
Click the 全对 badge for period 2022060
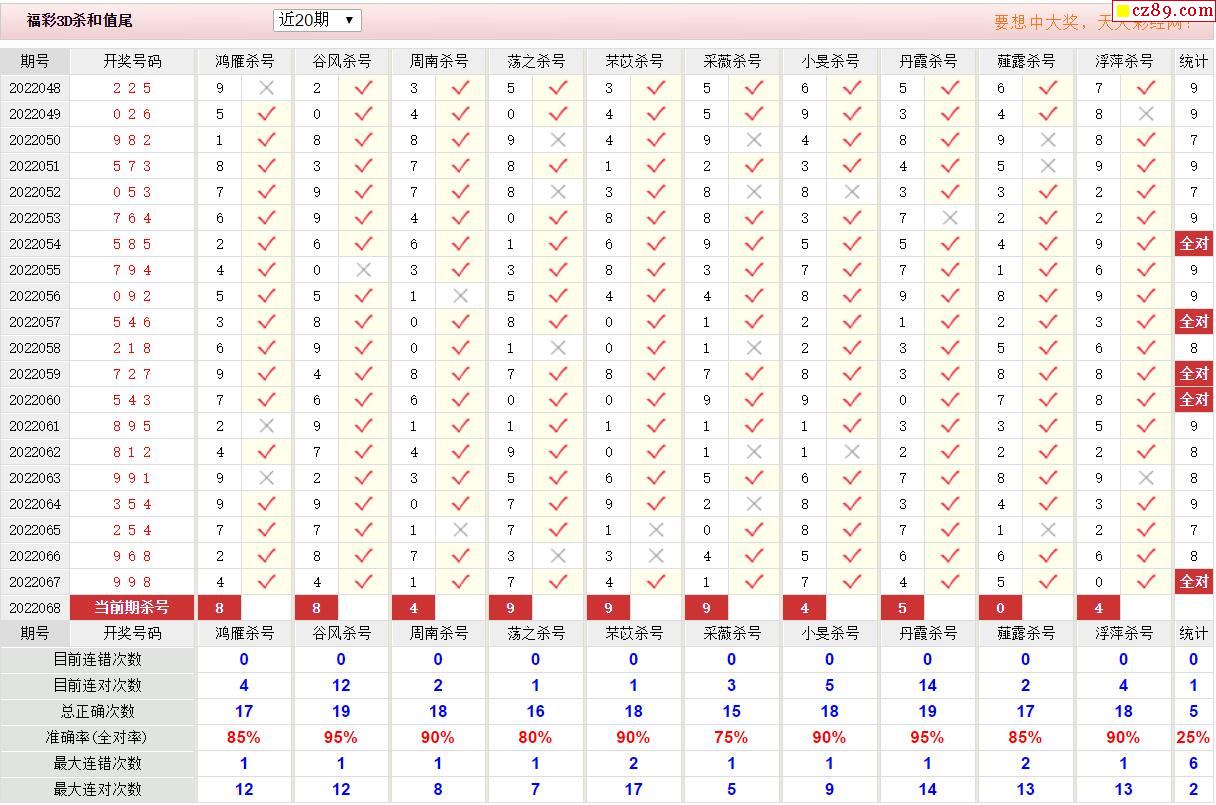pos(1194,400)
